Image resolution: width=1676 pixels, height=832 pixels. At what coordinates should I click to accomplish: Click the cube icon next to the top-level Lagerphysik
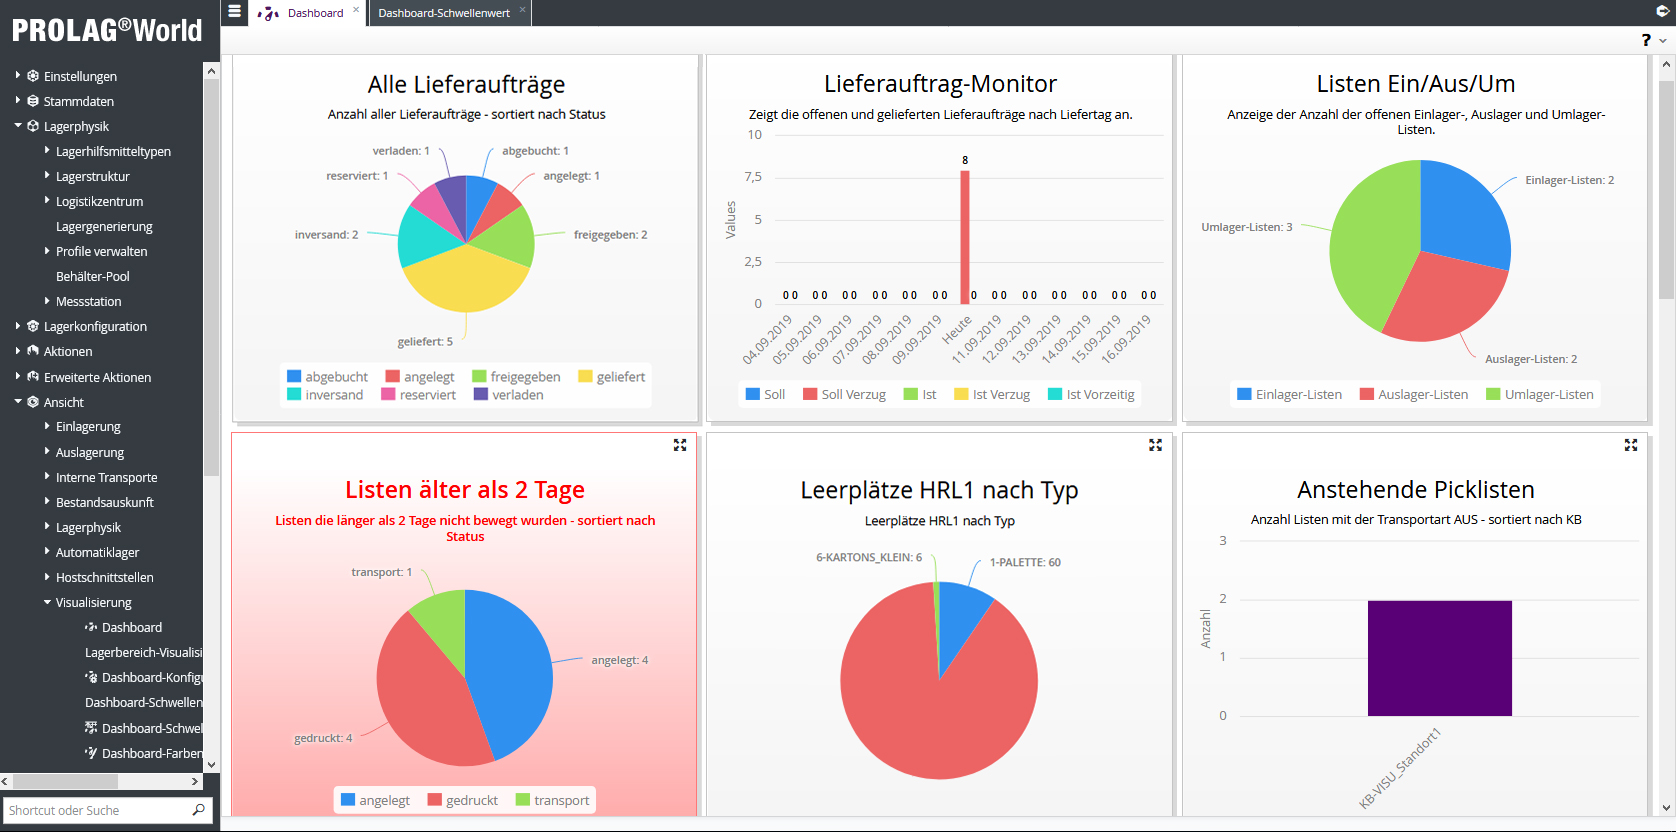(33, 126)
